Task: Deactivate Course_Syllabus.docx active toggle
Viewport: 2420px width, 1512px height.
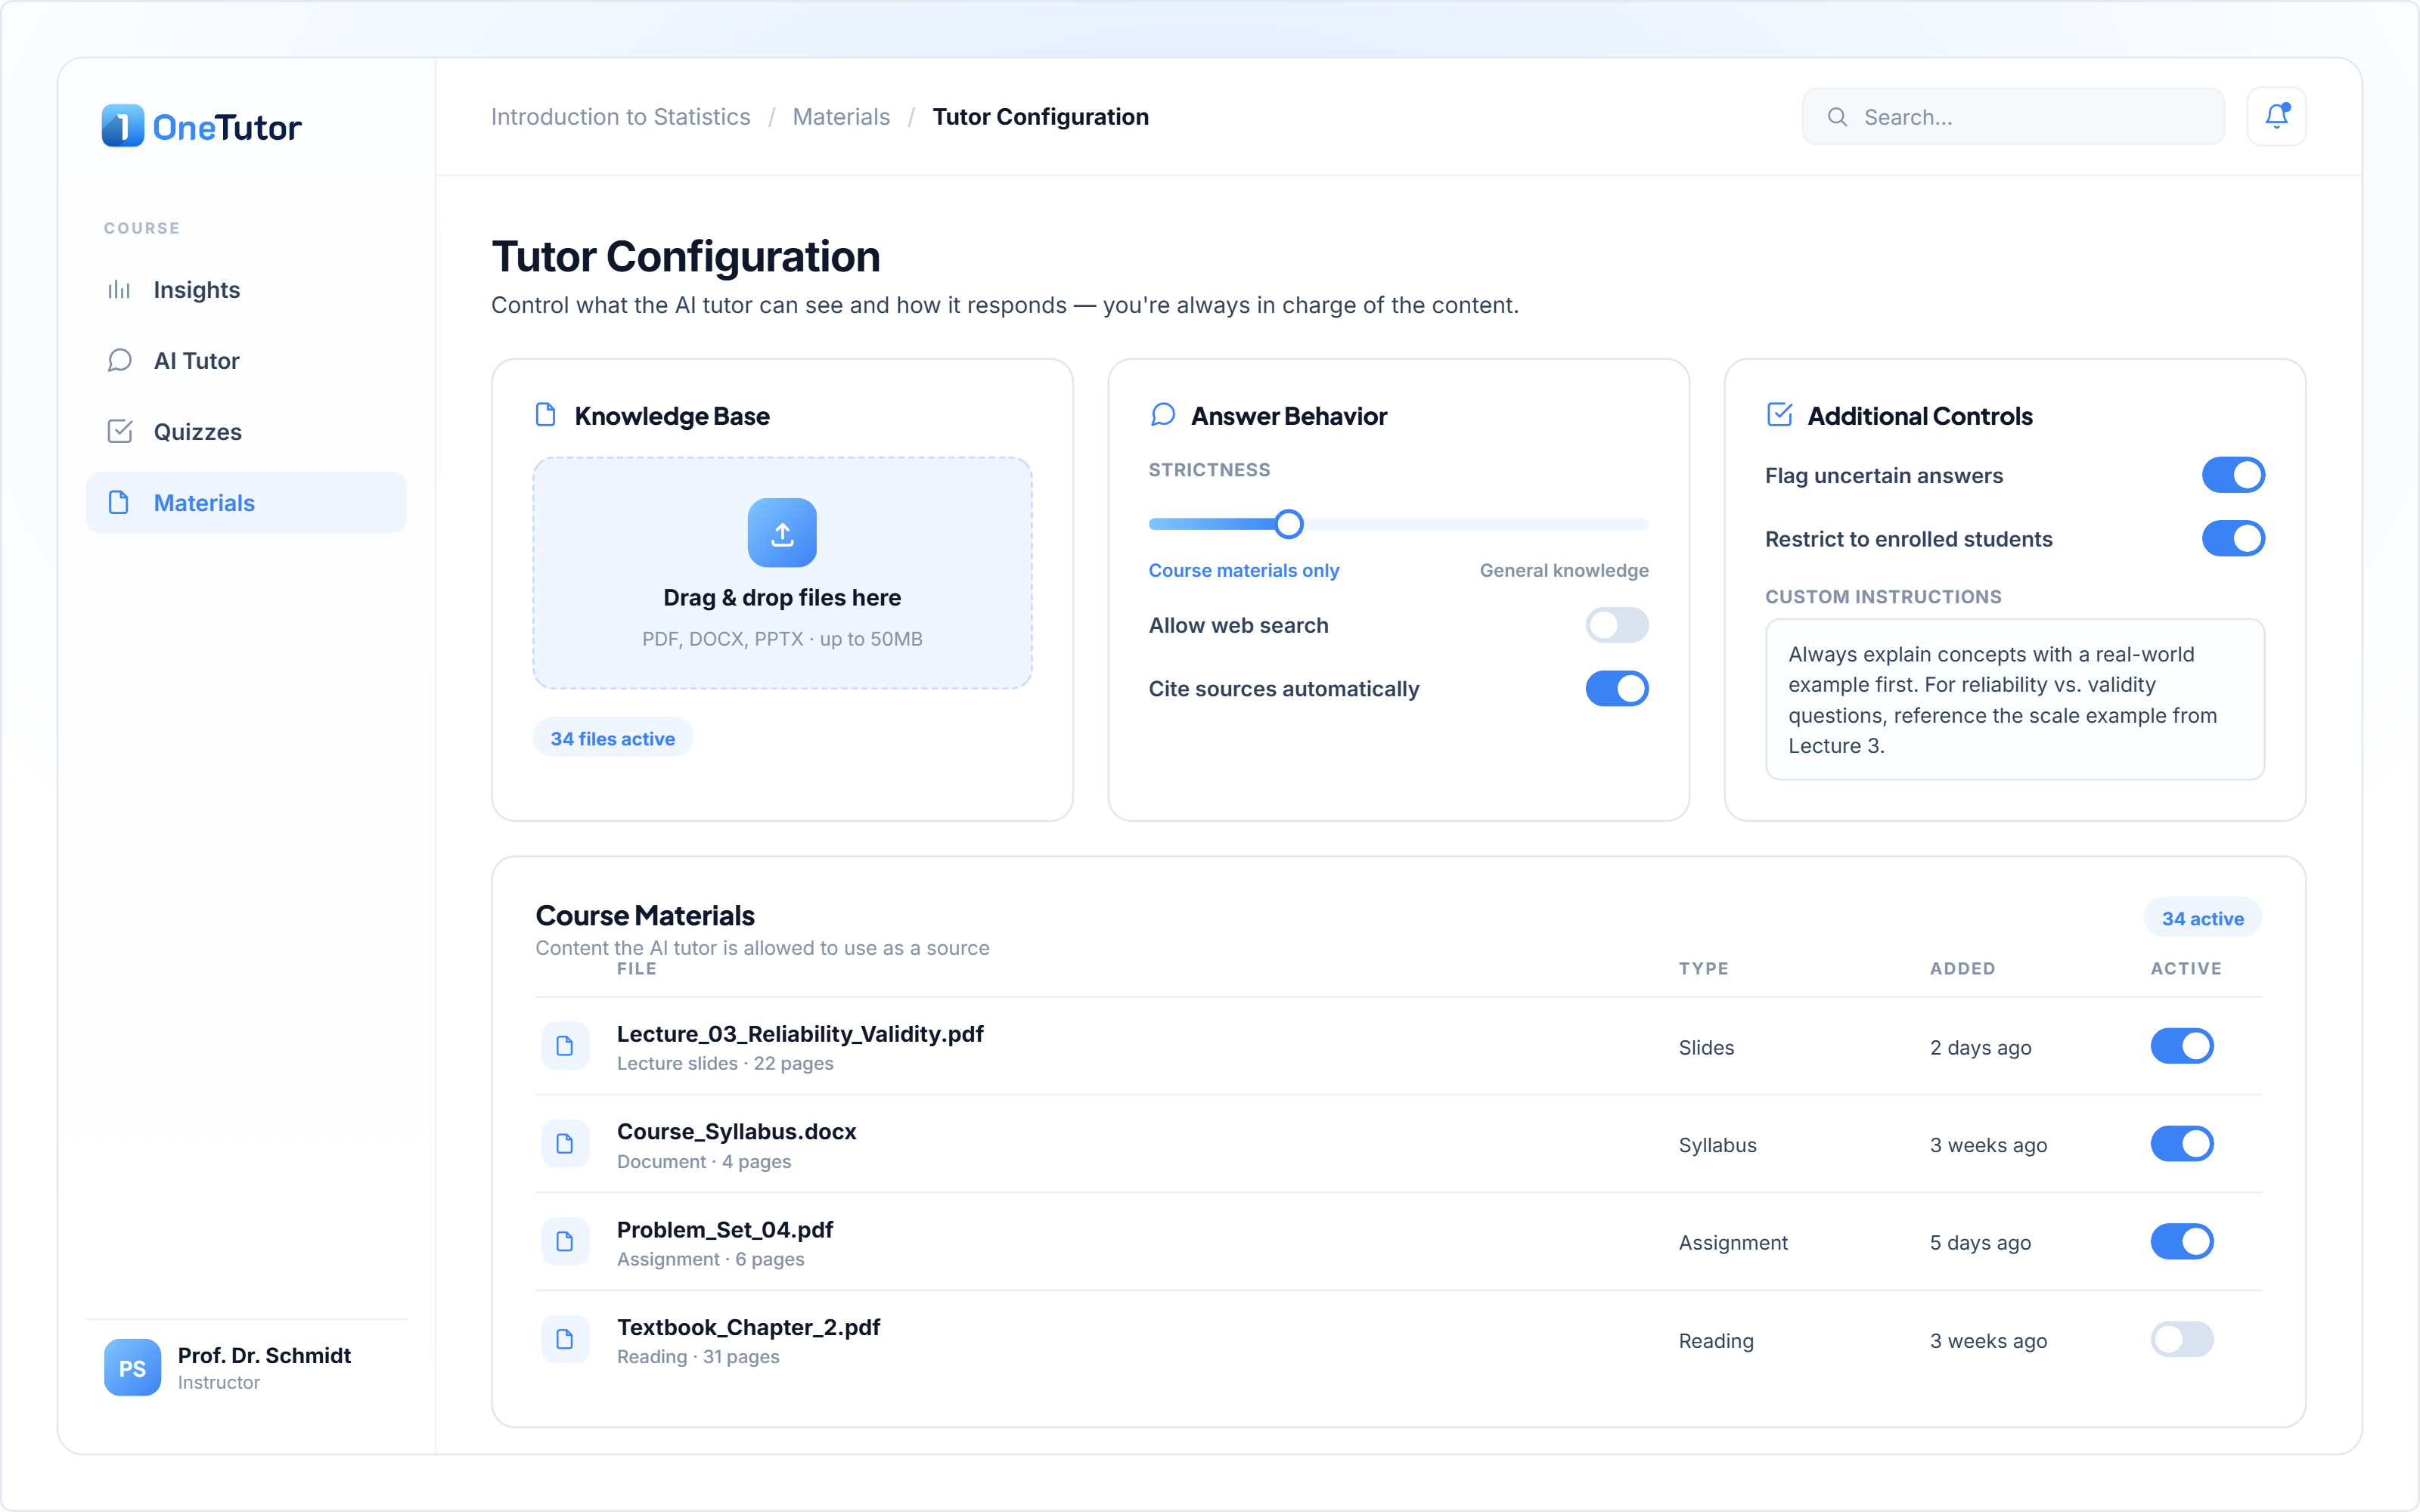Action: coord(2182,1144)
